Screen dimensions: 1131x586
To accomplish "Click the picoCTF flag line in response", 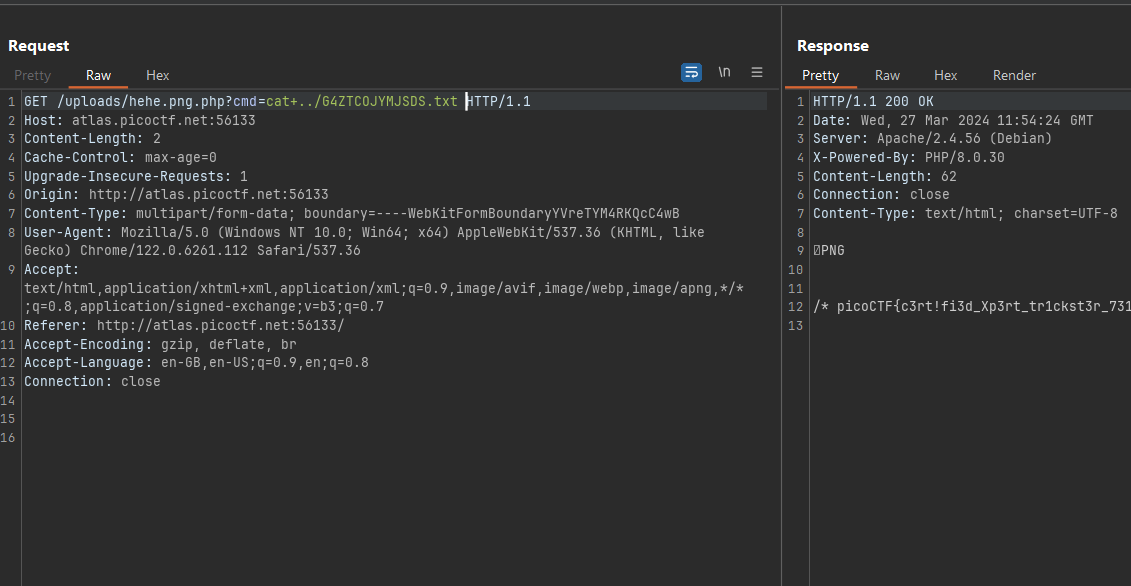I will point(972,307).
